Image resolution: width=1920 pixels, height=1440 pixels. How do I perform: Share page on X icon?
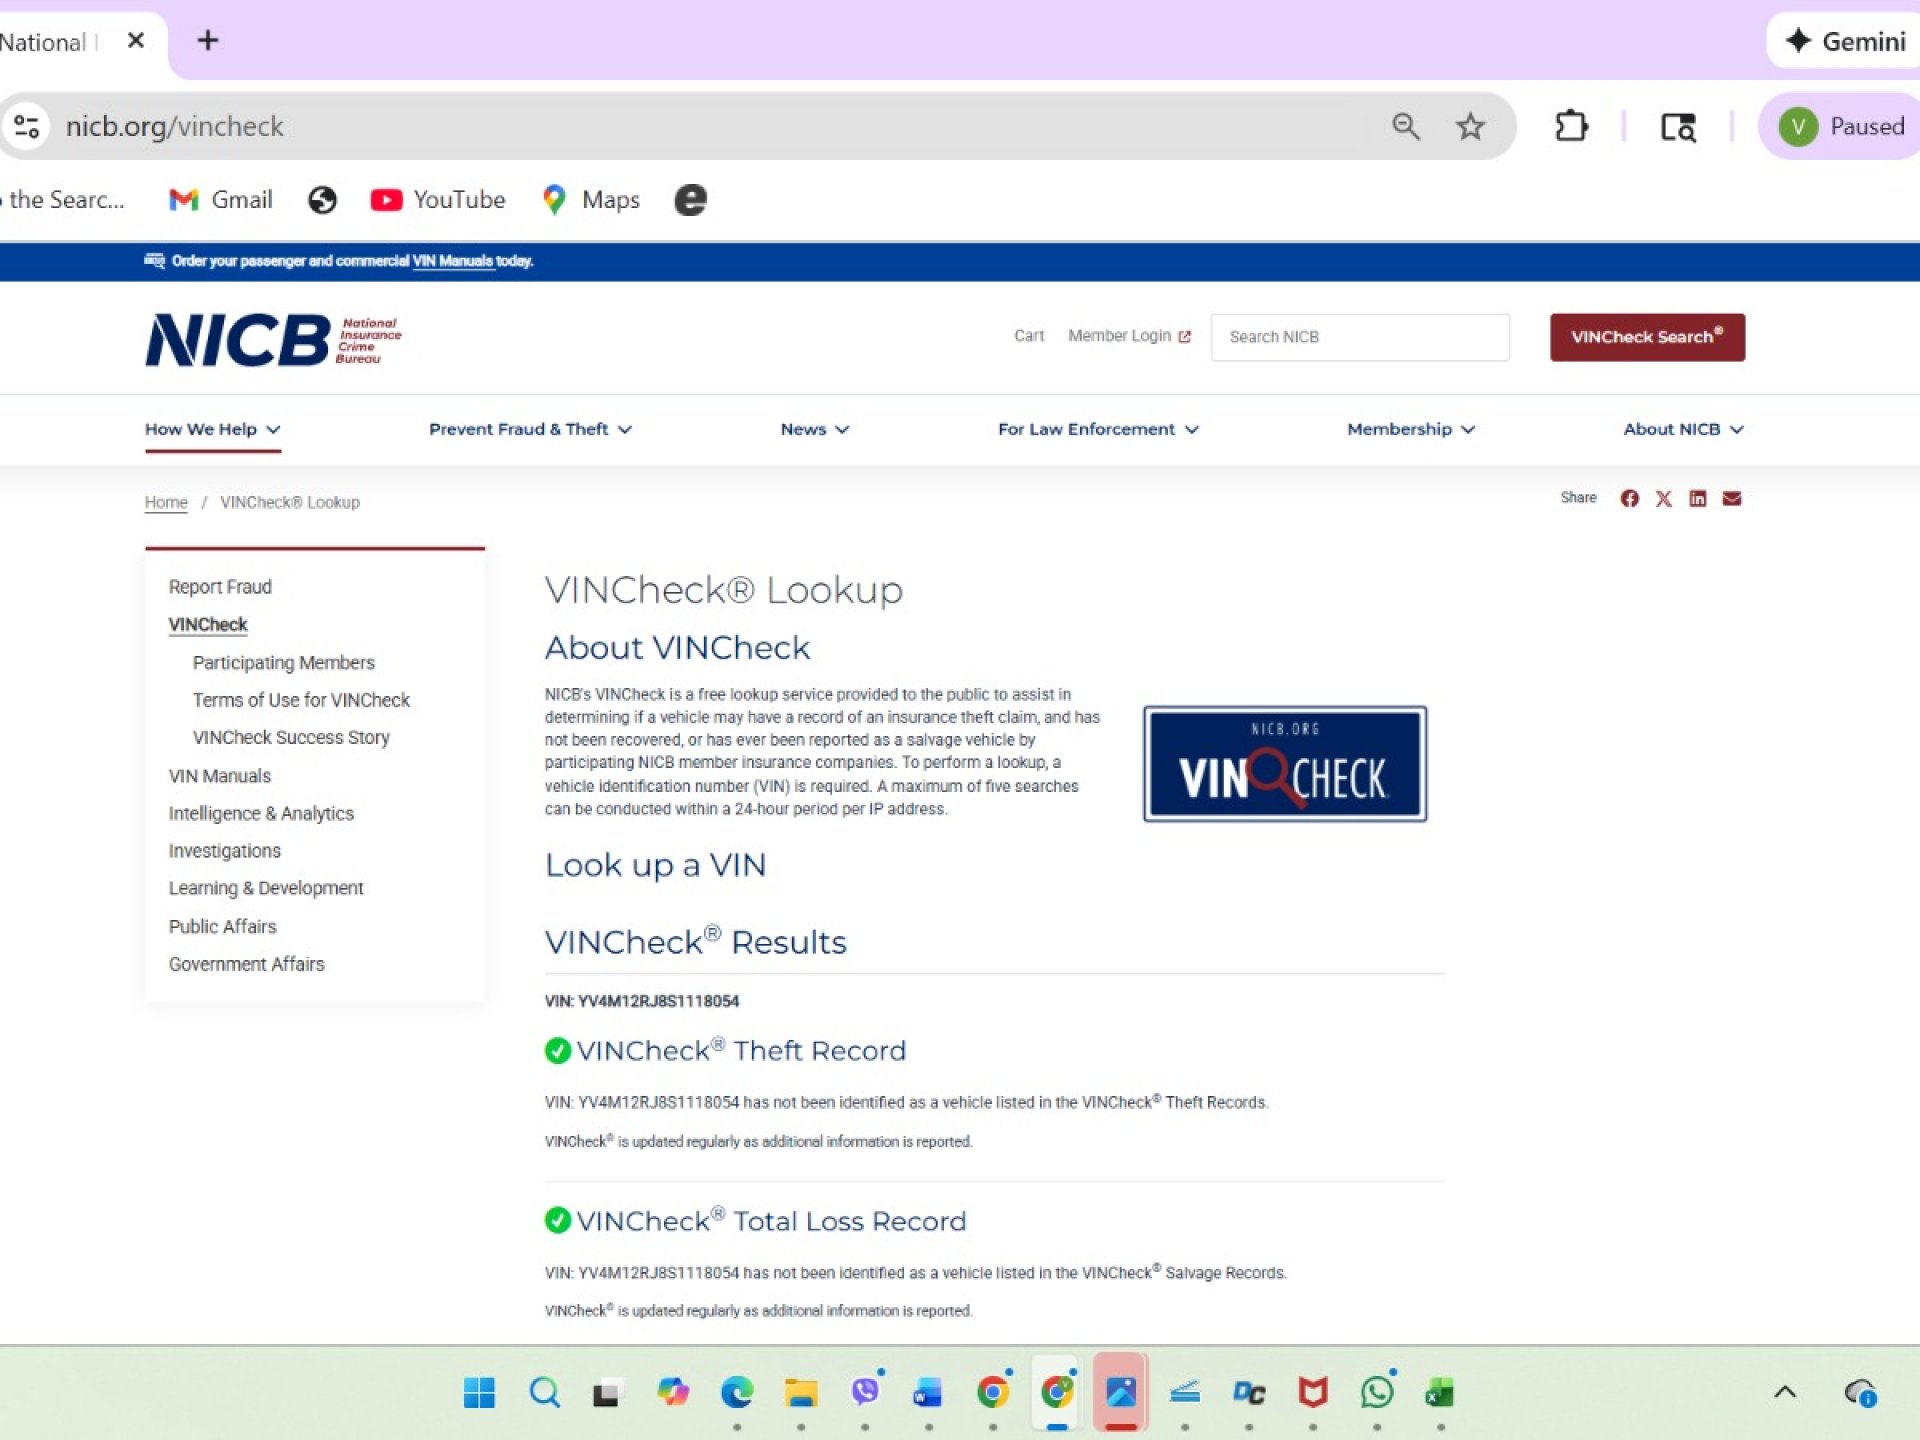[x=1663, y=498]
